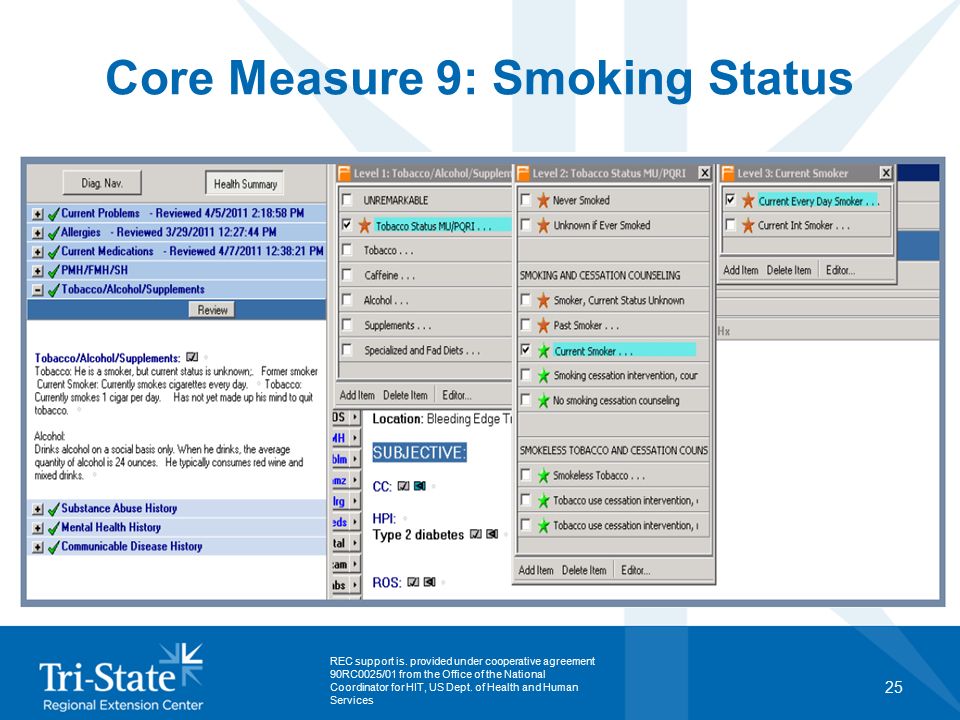Expand the Allergies section
Image resolution: width=960 pixels, height=720 pixels.
pyautogui.click(x=38, y=233)
